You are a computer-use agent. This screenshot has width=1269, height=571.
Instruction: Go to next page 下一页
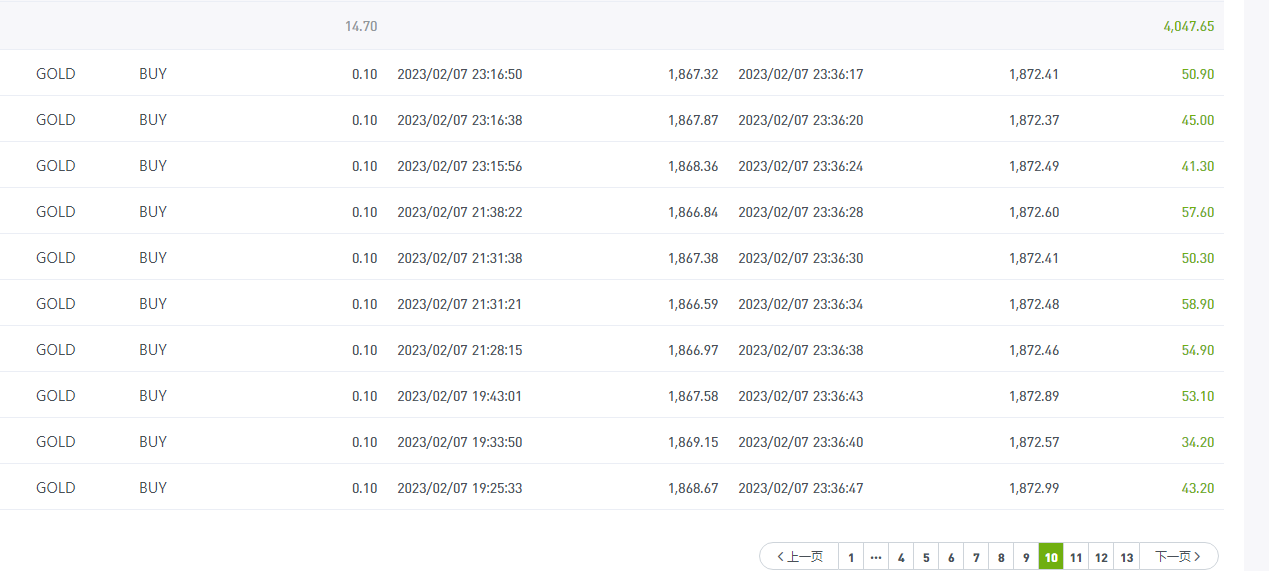[1178, 557]
